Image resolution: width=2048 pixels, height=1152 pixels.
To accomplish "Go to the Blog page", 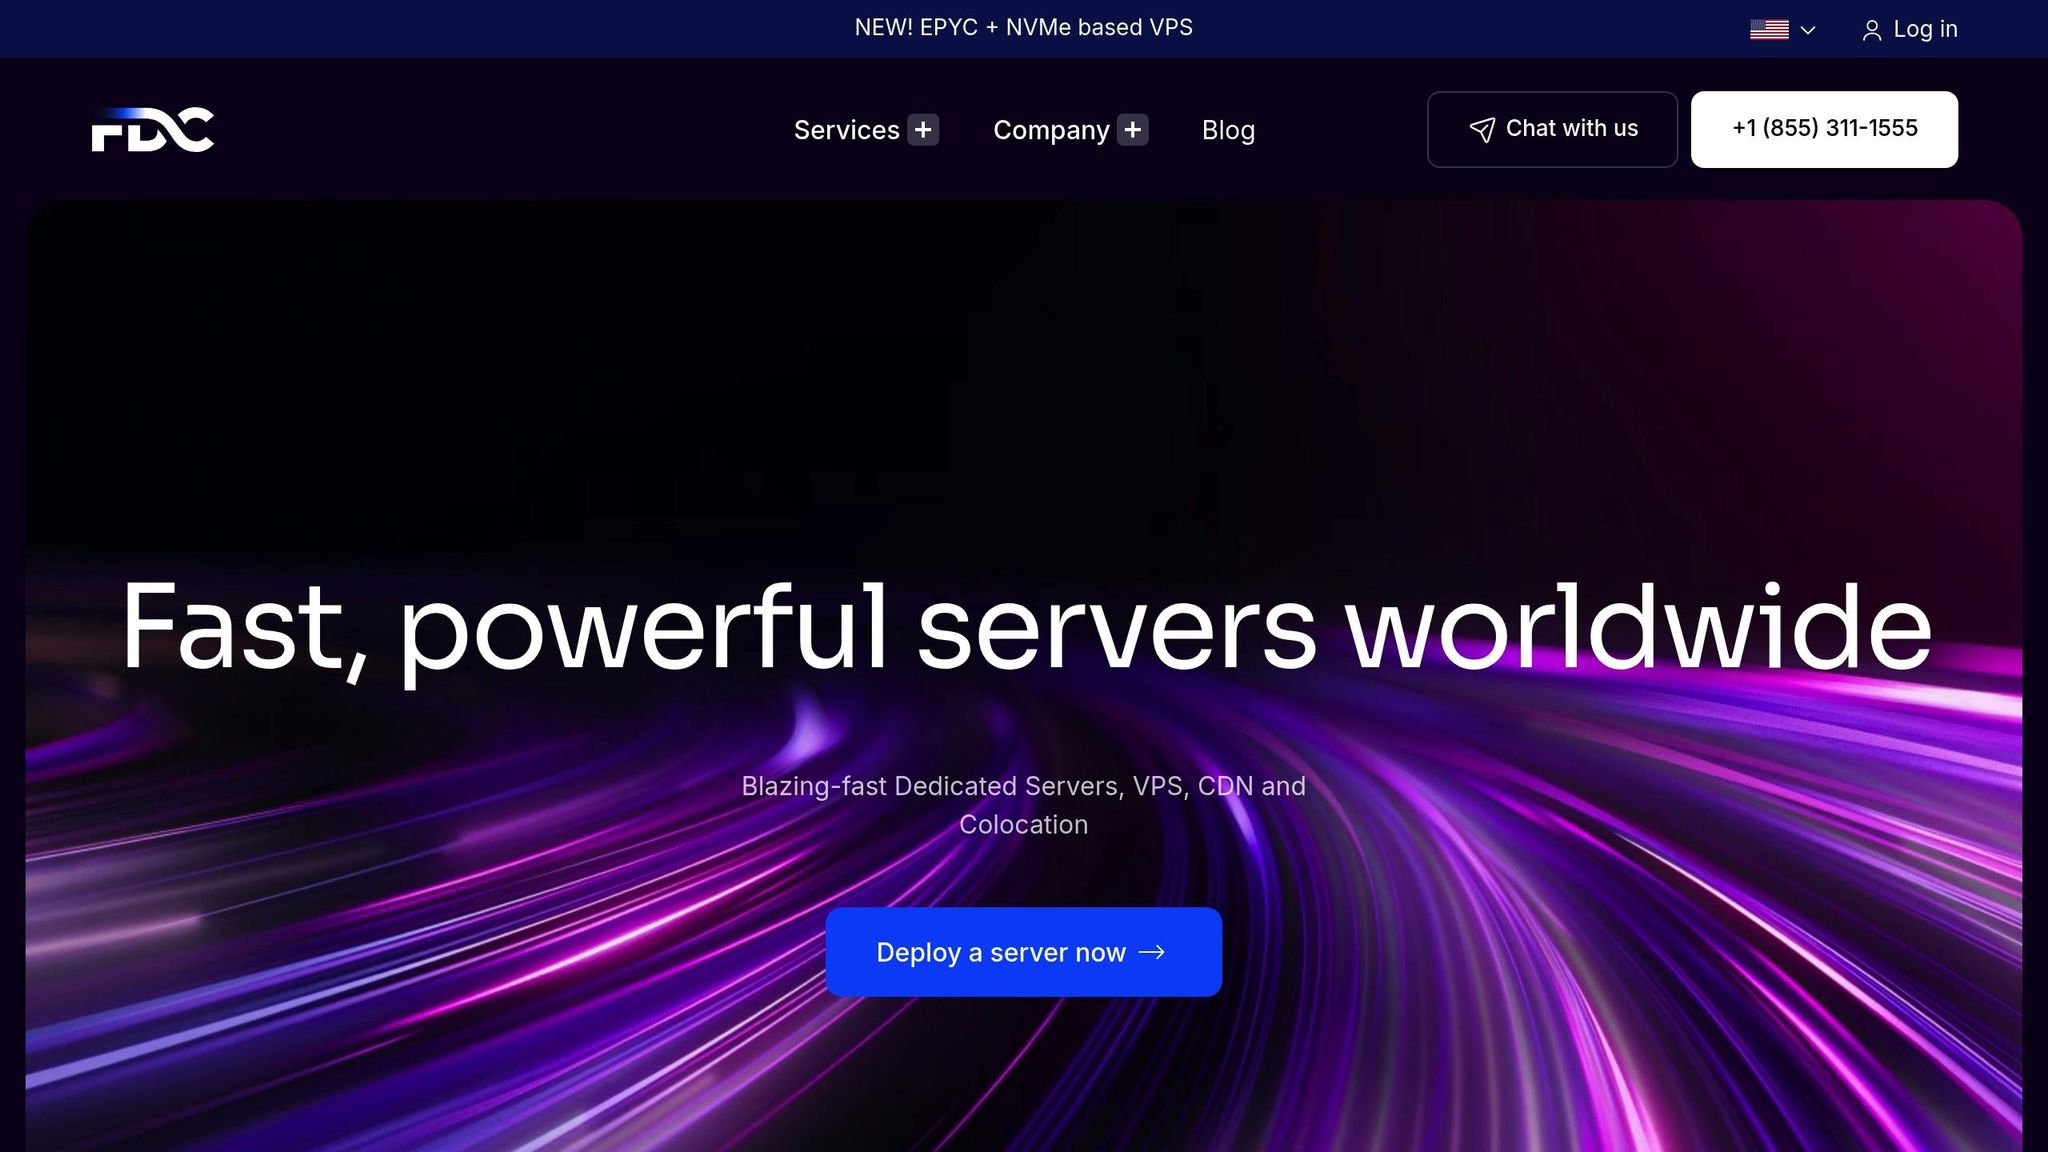I will (x=1228, y=130).
